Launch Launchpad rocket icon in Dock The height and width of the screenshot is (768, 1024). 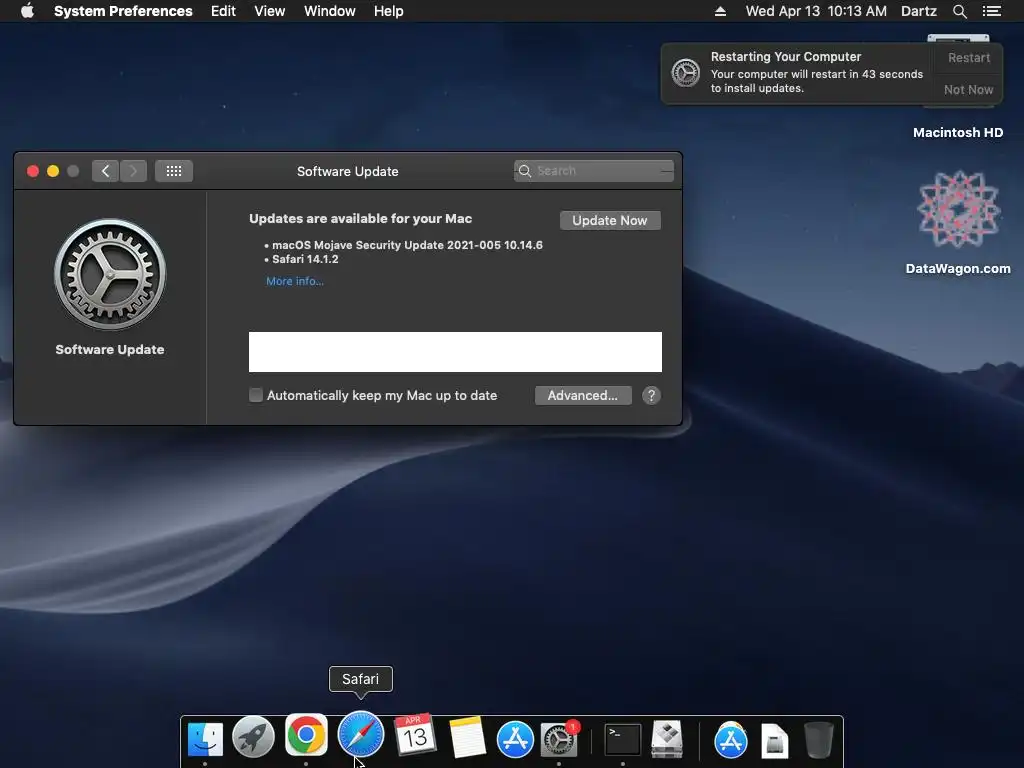[253, 739]
